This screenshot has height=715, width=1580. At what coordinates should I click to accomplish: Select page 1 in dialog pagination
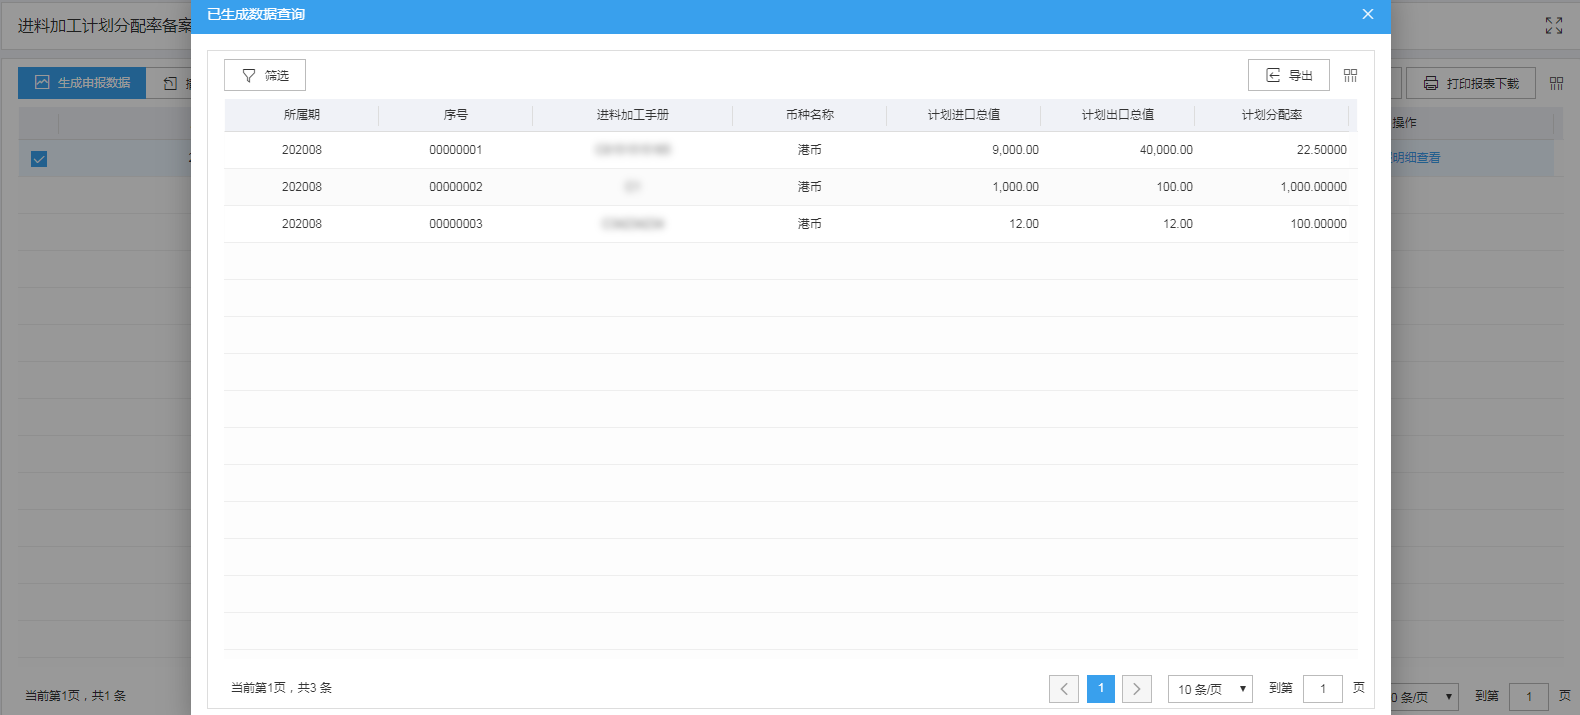(x=1100, y=689)
